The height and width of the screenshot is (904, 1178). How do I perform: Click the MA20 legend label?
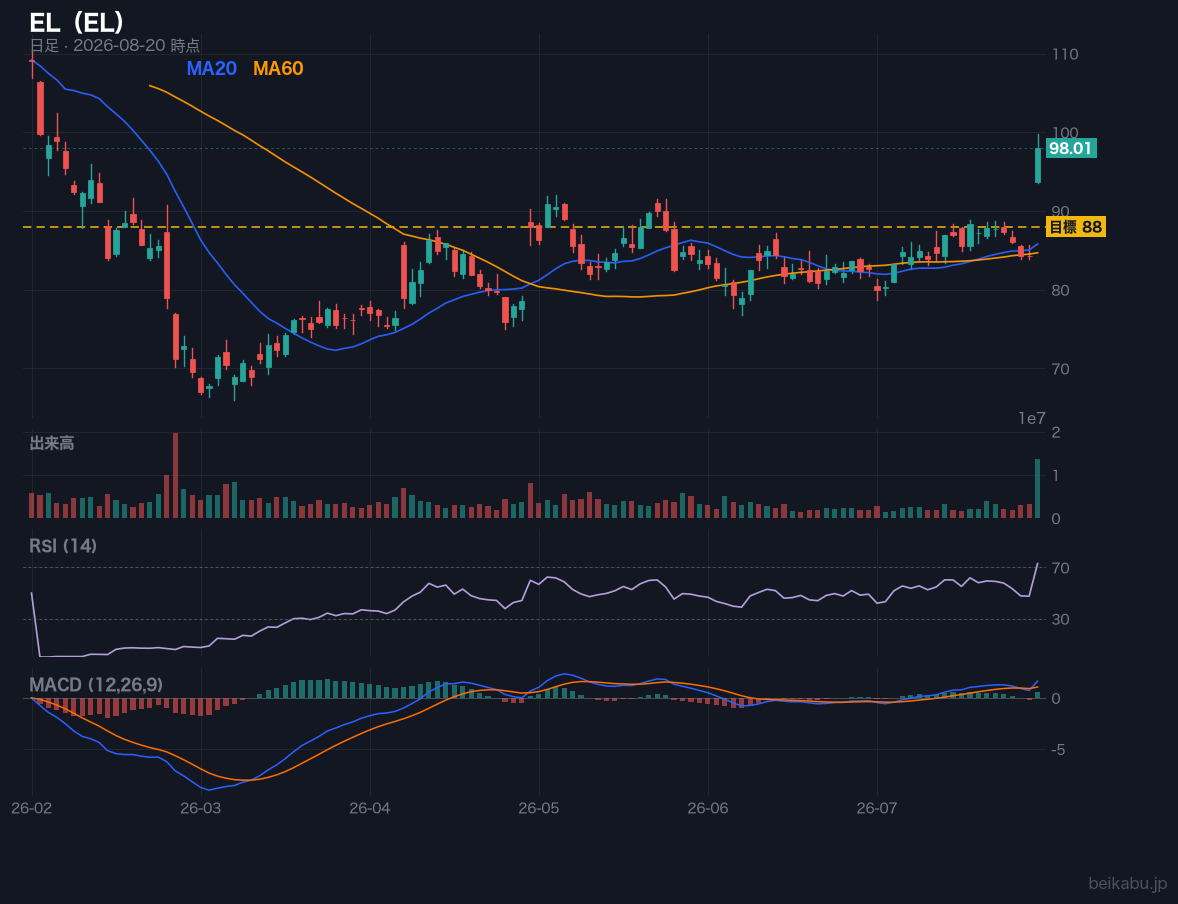211,68
